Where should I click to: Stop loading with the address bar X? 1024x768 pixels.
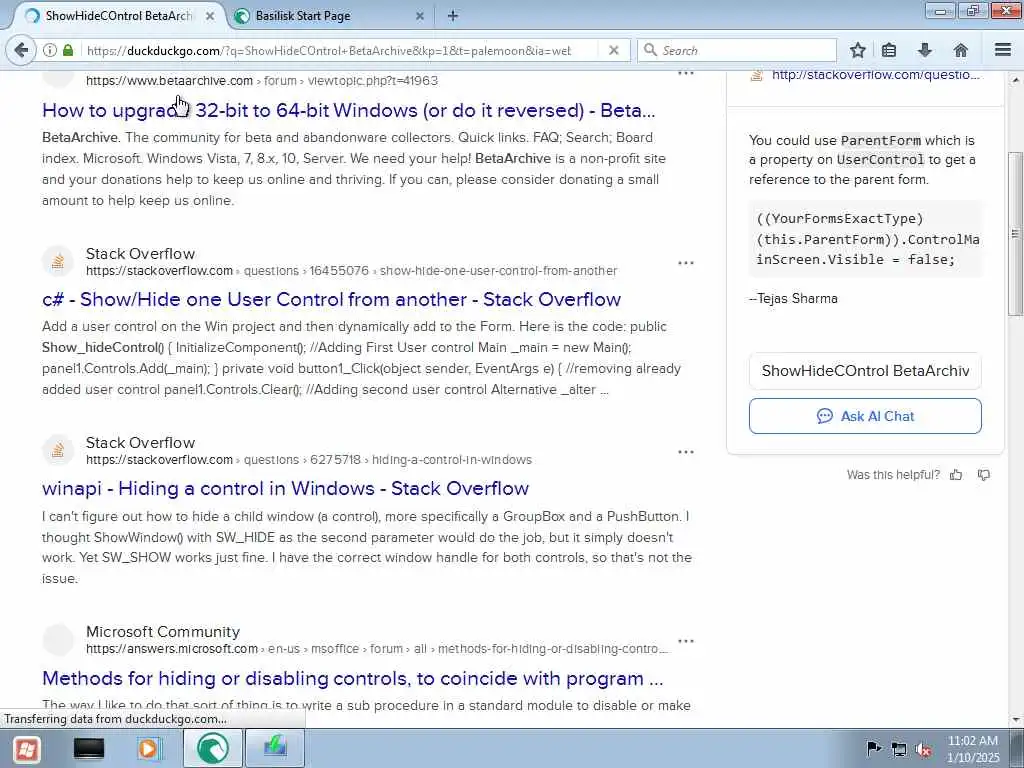coord(613,50)
